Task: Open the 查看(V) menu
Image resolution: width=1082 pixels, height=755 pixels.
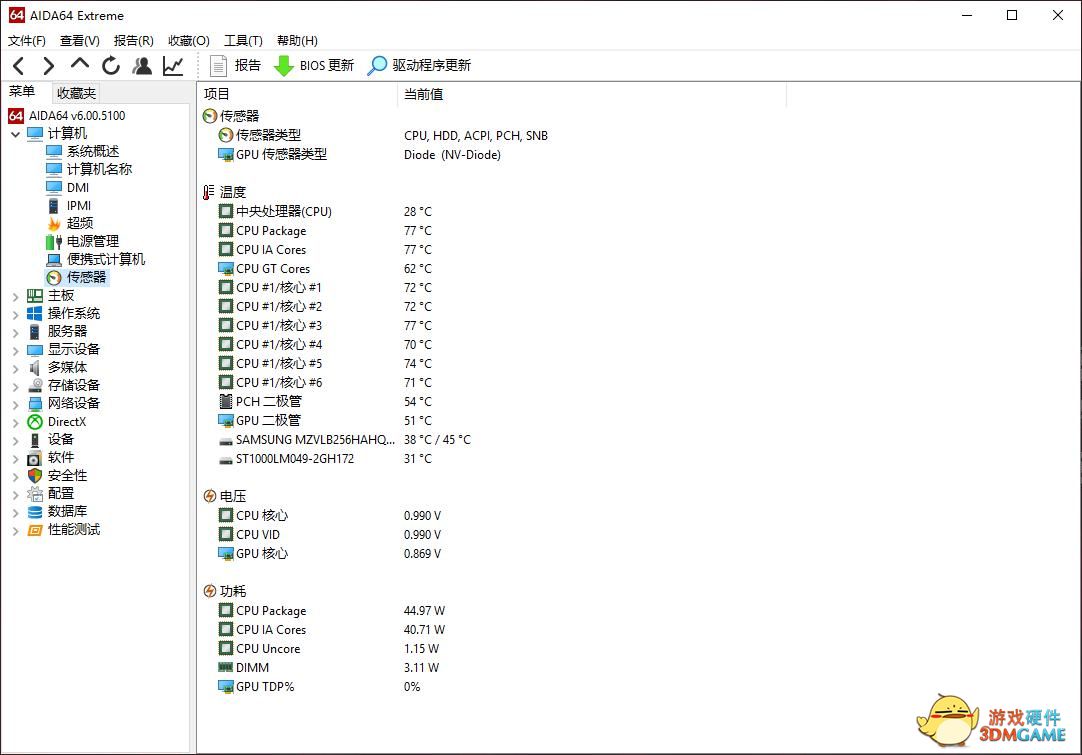Action: pos(79,41)
